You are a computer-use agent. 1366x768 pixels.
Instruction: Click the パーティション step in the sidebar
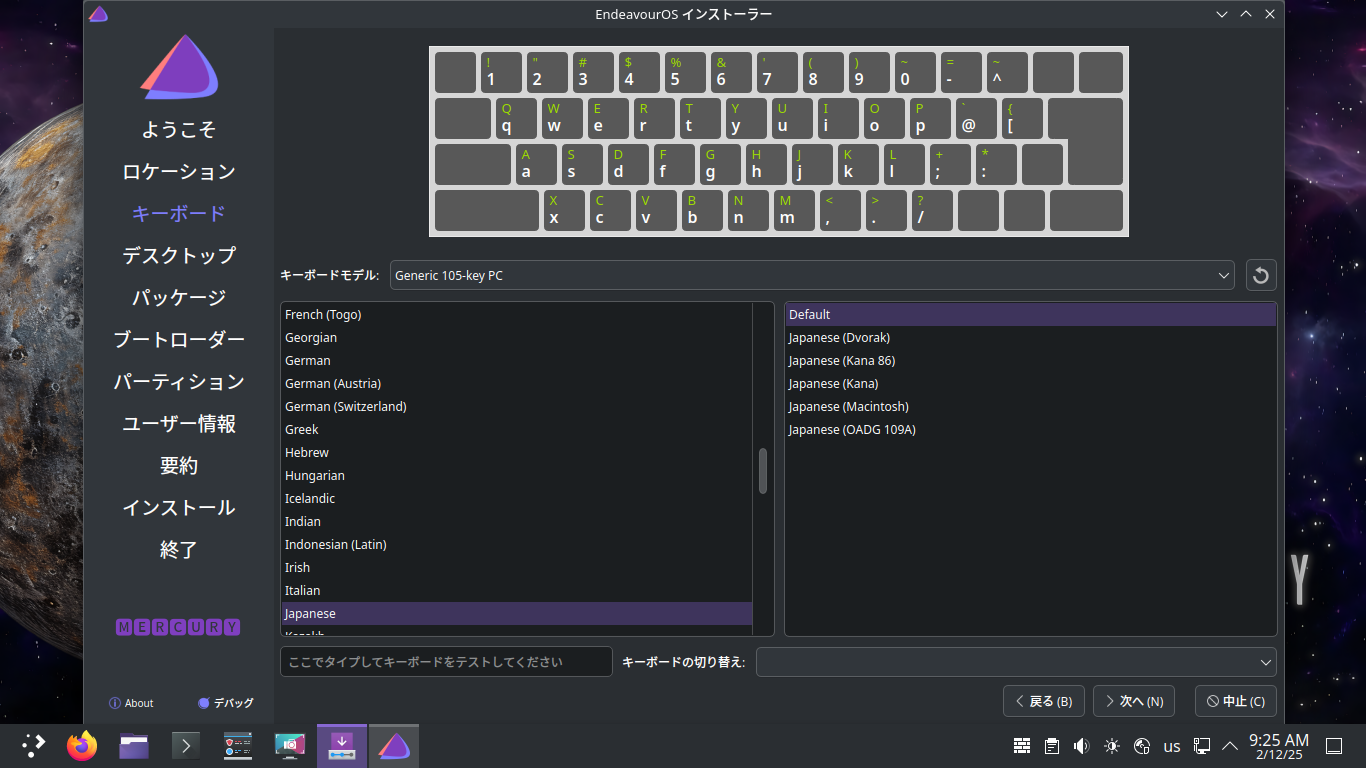click(179, 382)
